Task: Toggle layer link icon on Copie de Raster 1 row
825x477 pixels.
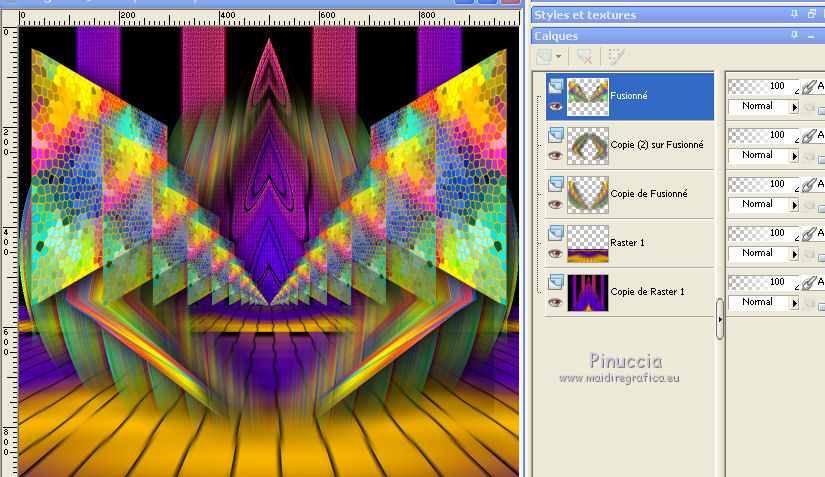Action: point(810,282)
